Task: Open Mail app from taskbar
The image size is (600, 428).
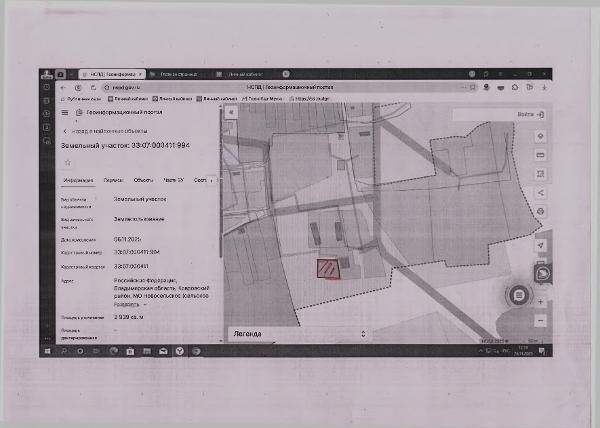Action: [163, 351]
